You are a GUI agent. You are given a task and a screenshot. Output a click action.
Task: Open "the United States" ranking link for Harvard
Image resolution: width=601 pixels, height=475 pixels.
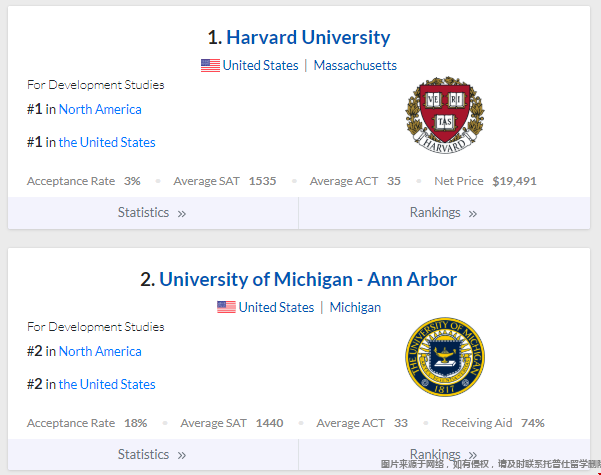pyautogui.click(x=107, y=143)
